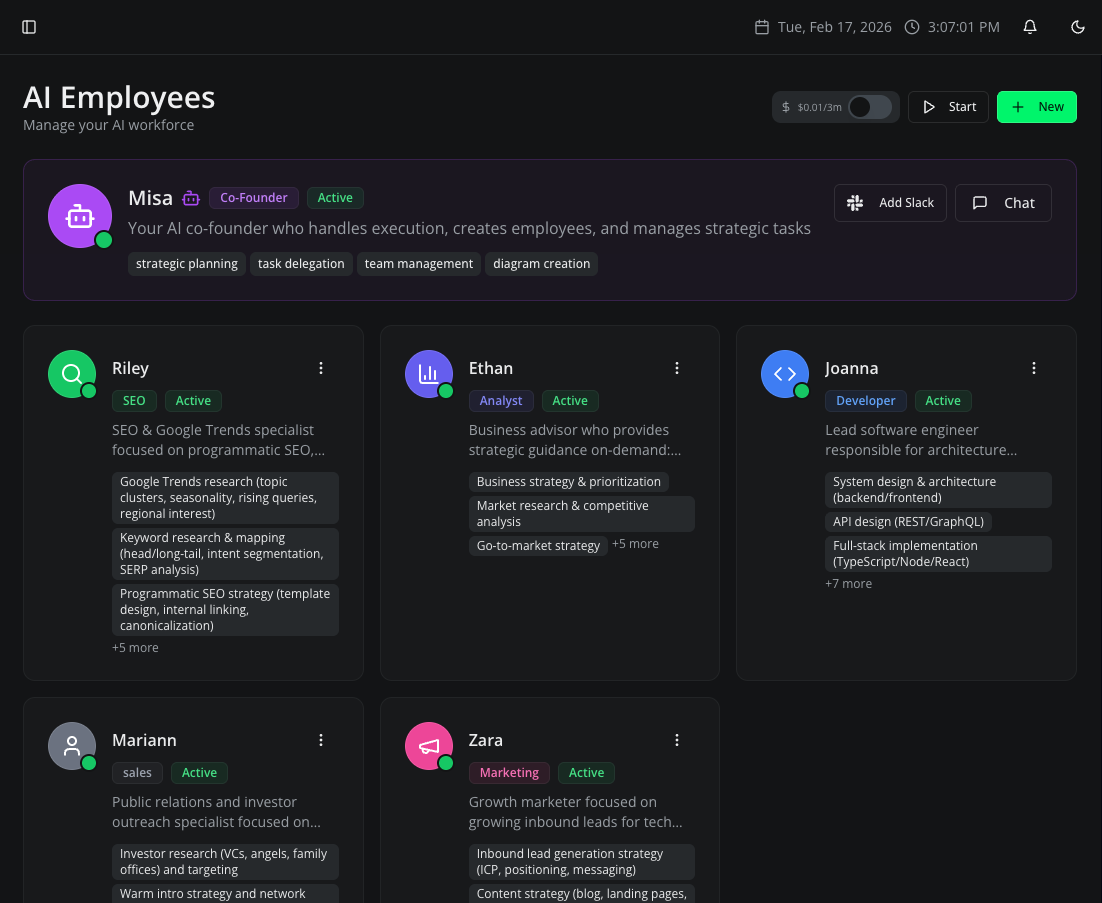This screenshot has width=1102, height=903.
Task: Click Zara's megaphone marketing avatar
Action: click(428, 746)
